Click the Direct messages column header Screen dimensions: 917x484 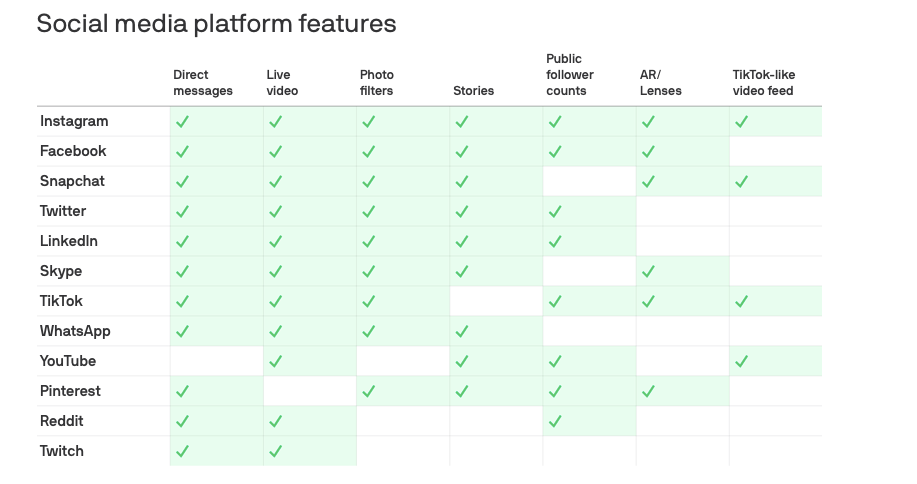[202, 83]
